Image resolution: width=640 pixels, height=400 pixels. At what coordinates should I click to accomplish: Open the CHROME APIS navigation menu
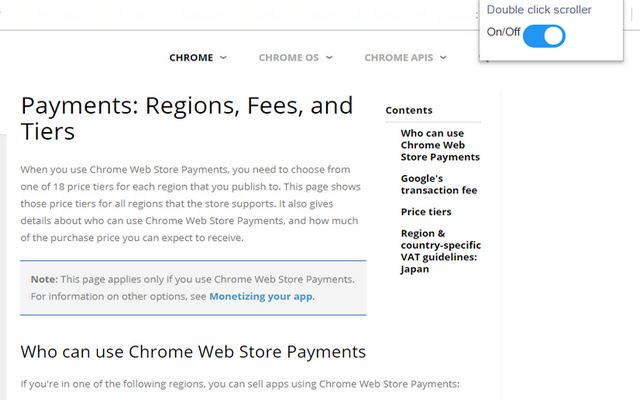[x=398, y=58]
